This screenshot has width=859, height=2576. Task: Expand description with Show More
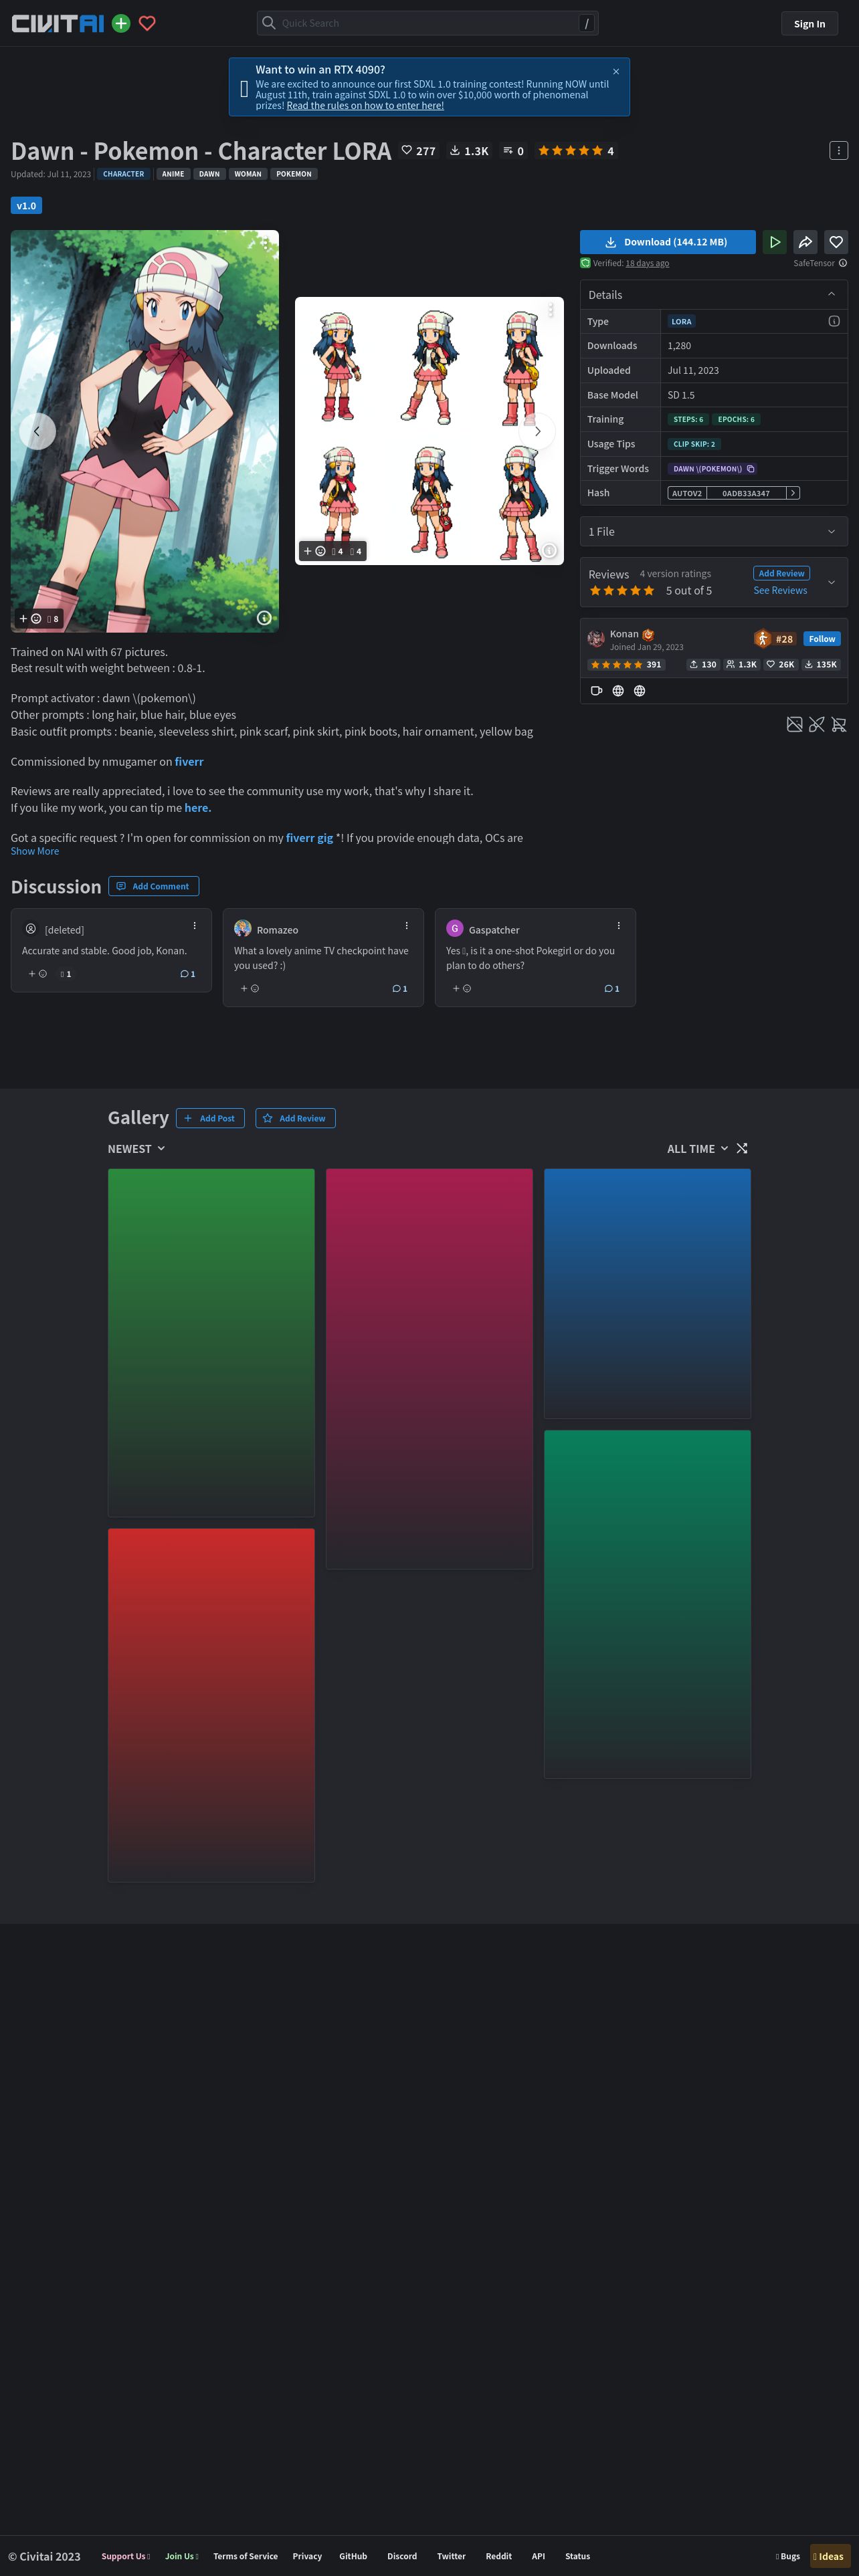[35, 852]
